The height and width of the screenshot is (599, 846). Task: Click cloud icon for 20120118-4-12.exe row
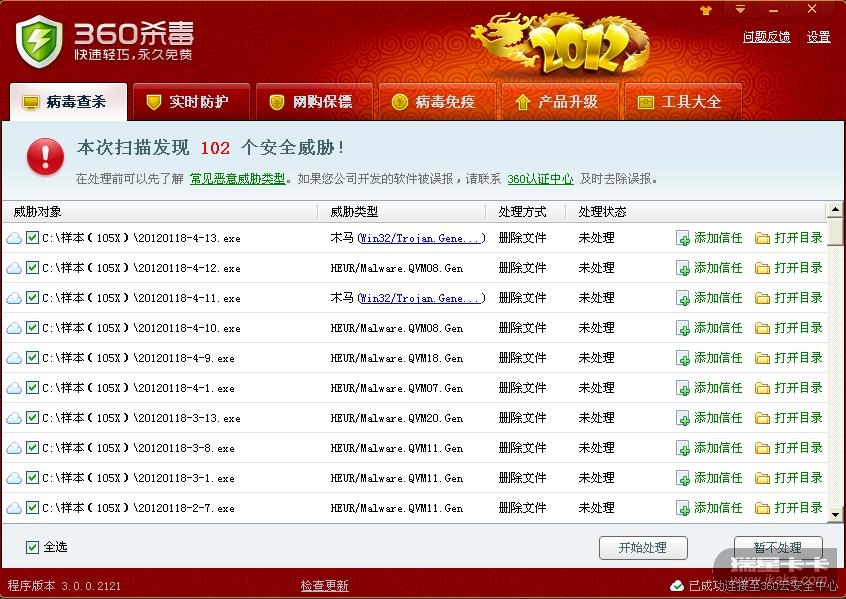click(14, 268)
